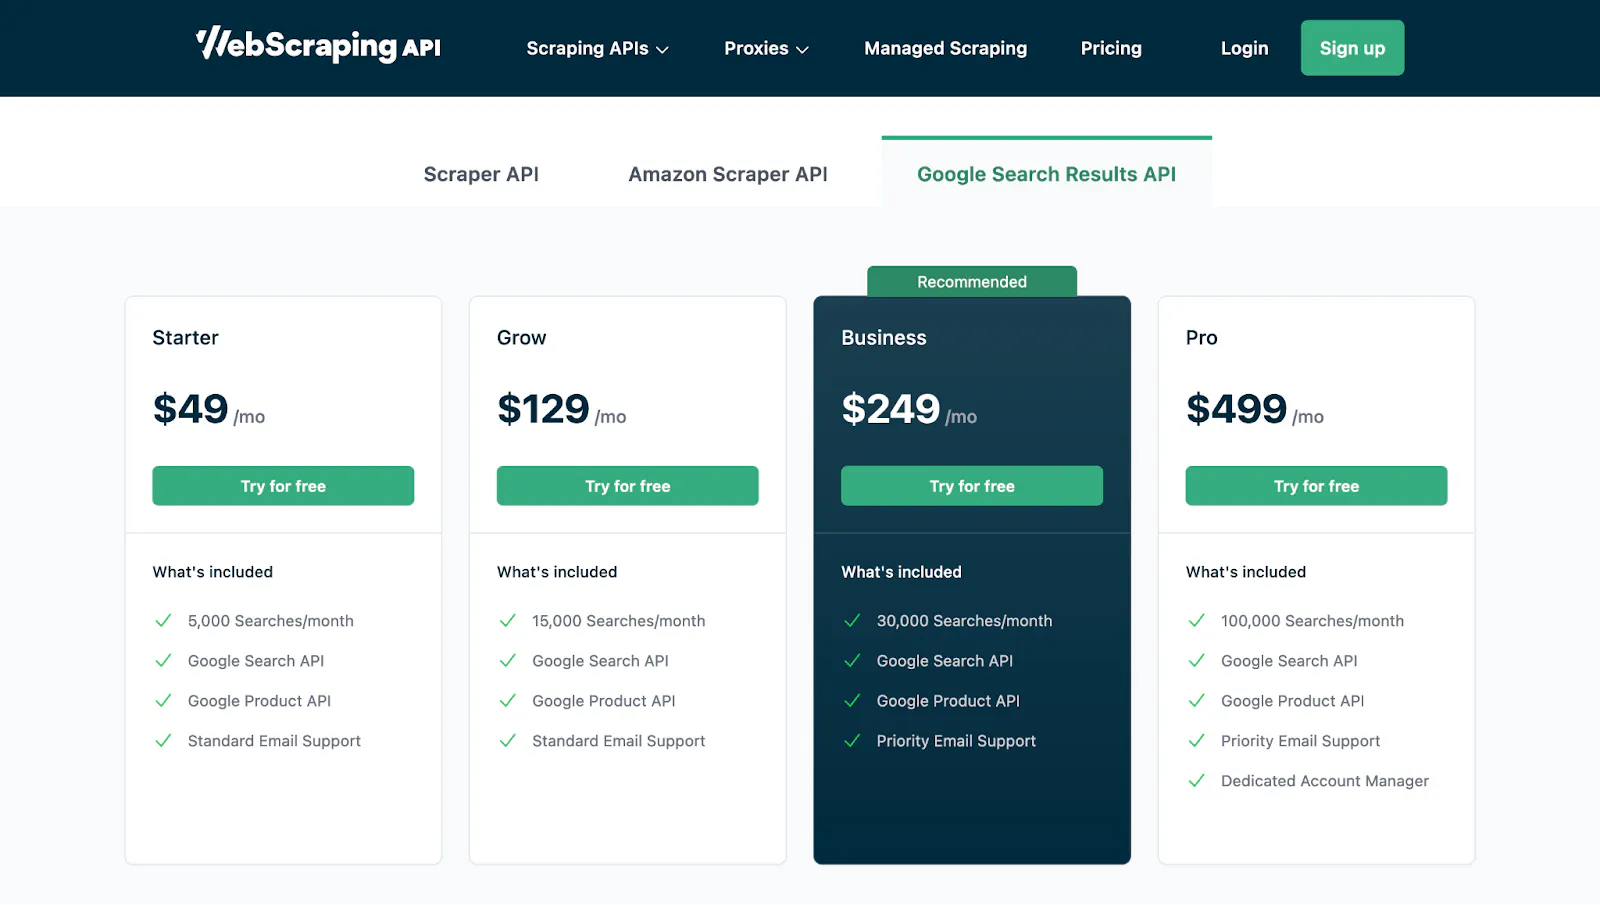Click the $129 /mo Grow price

coord(562,409)
